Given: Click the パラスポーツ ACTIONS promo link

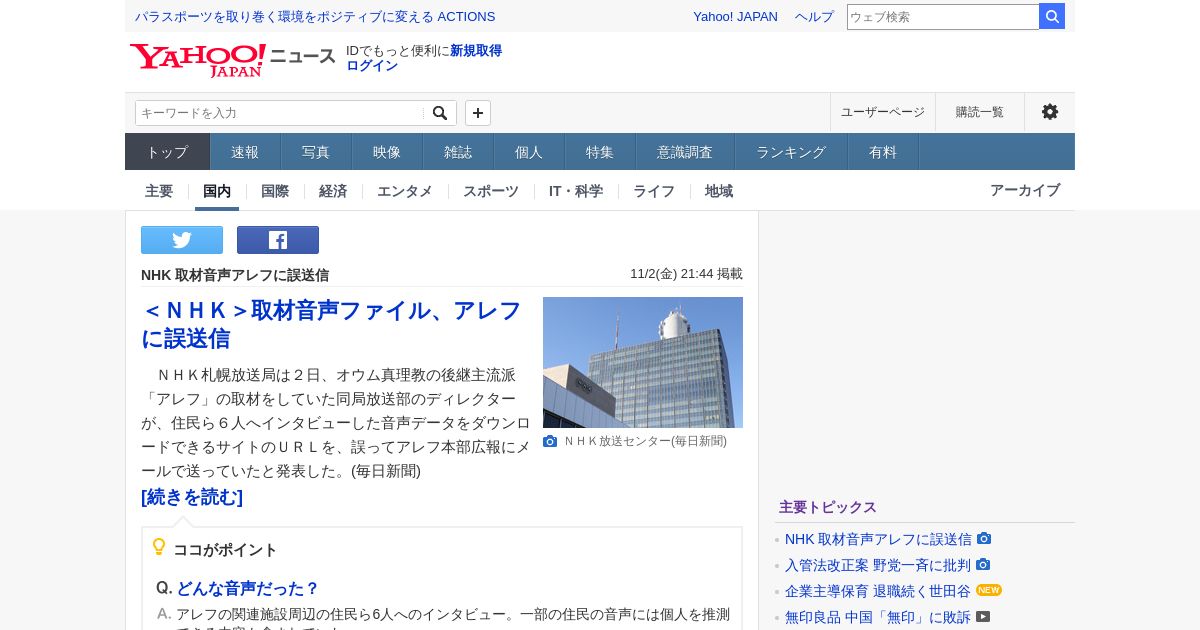Looking at the screenshot, I should click(x=315, y=16).
